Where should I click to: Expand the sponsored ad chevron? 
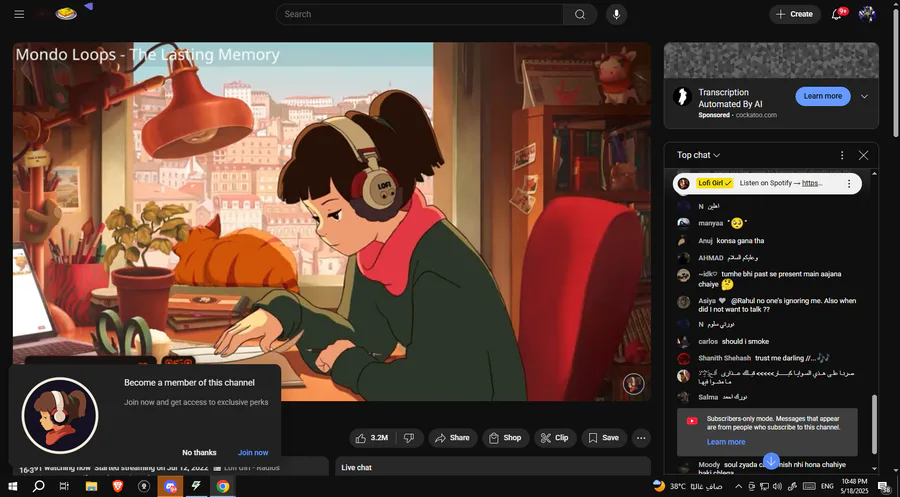coord(864,96)
